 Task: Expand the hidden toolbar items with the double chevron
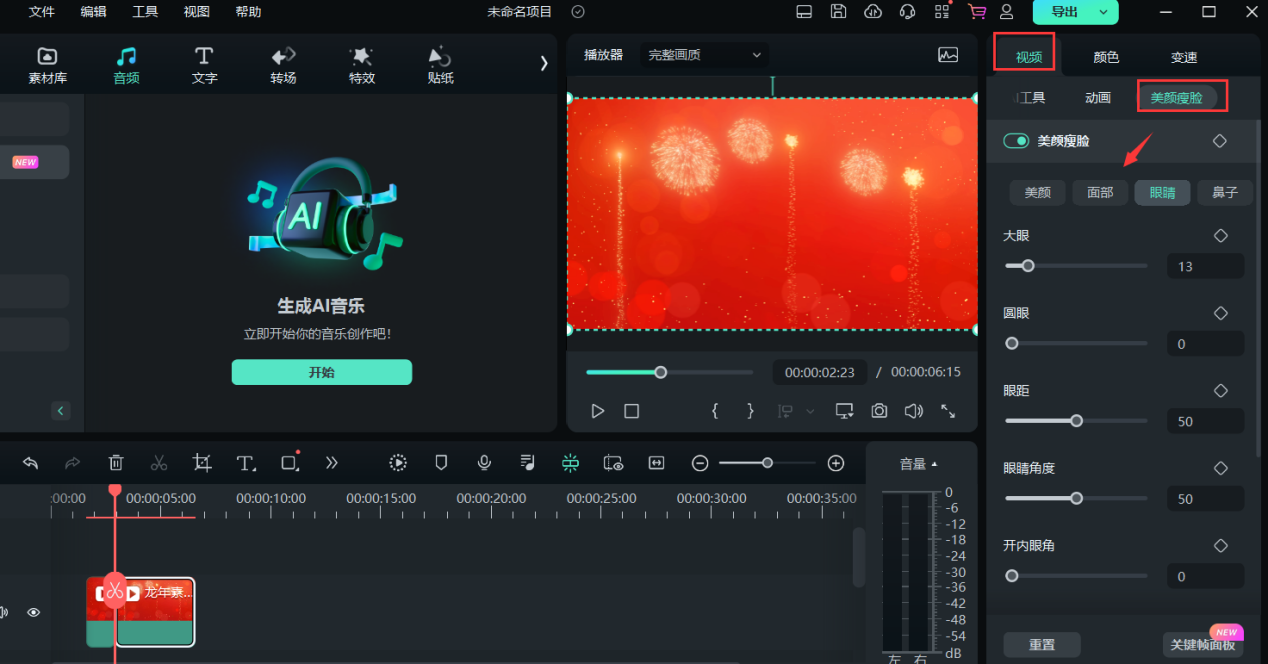[330, 462]
